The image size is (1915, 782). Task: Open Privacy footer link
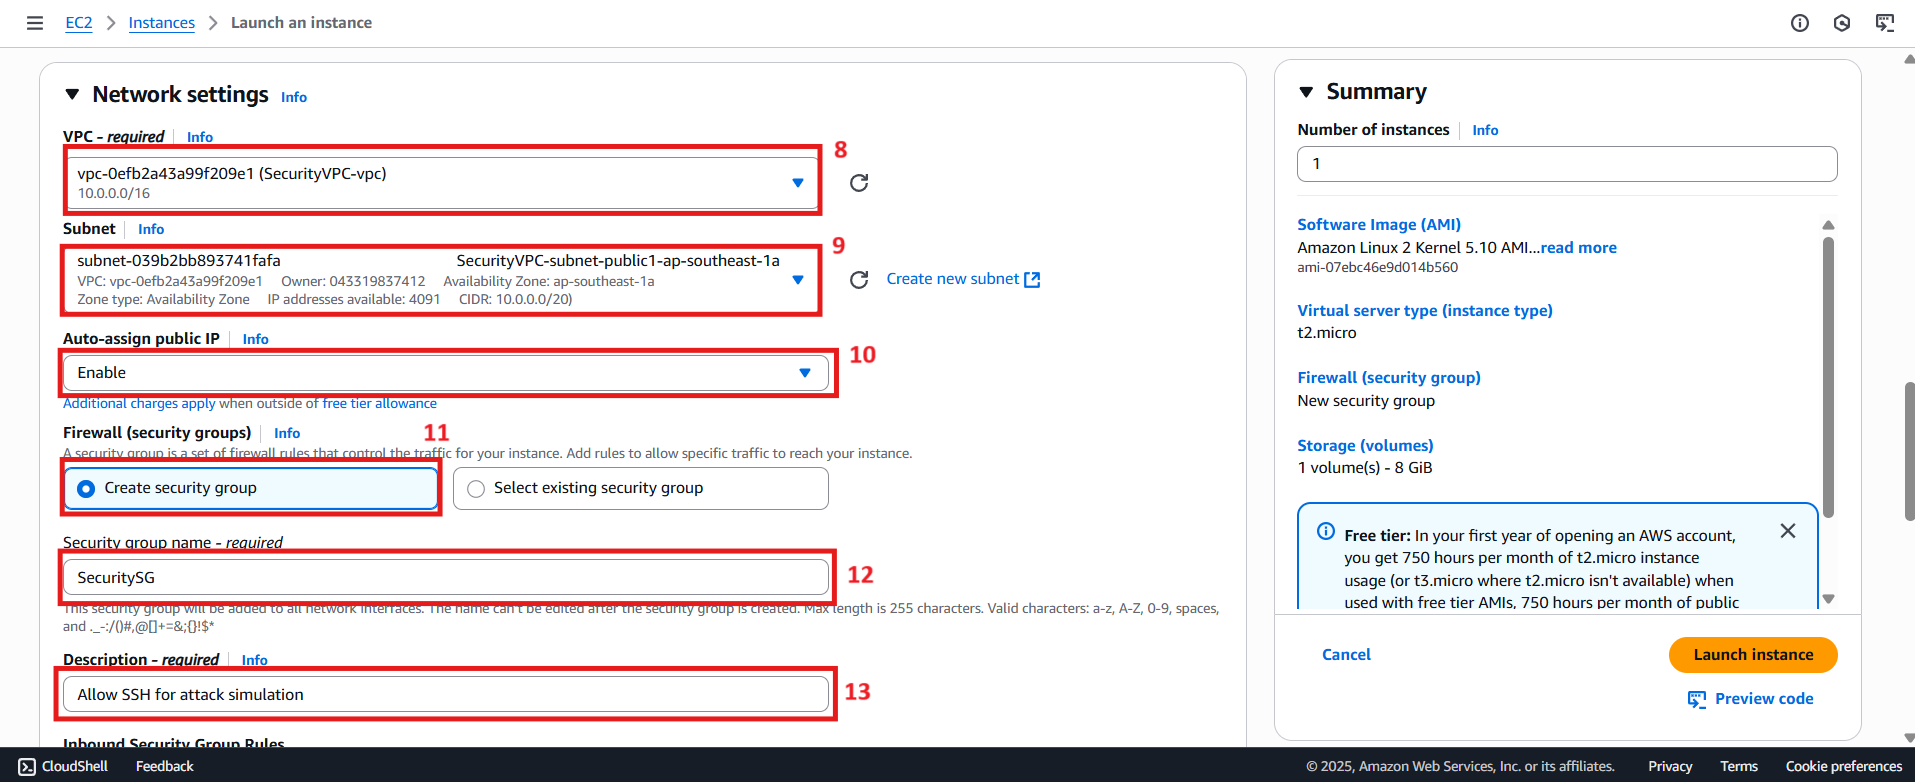tap(1670, 766)
